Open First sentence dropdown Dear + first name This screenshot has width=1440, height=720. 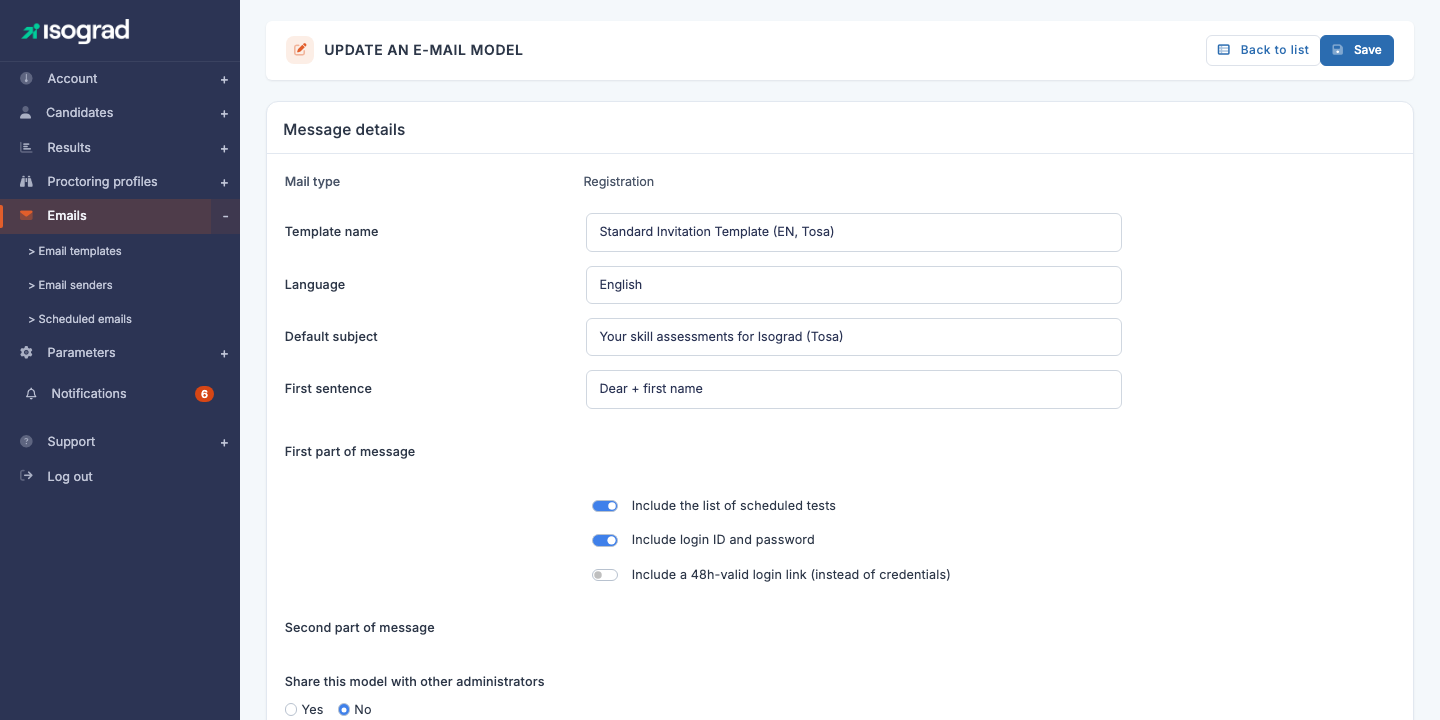pos(854,389)
